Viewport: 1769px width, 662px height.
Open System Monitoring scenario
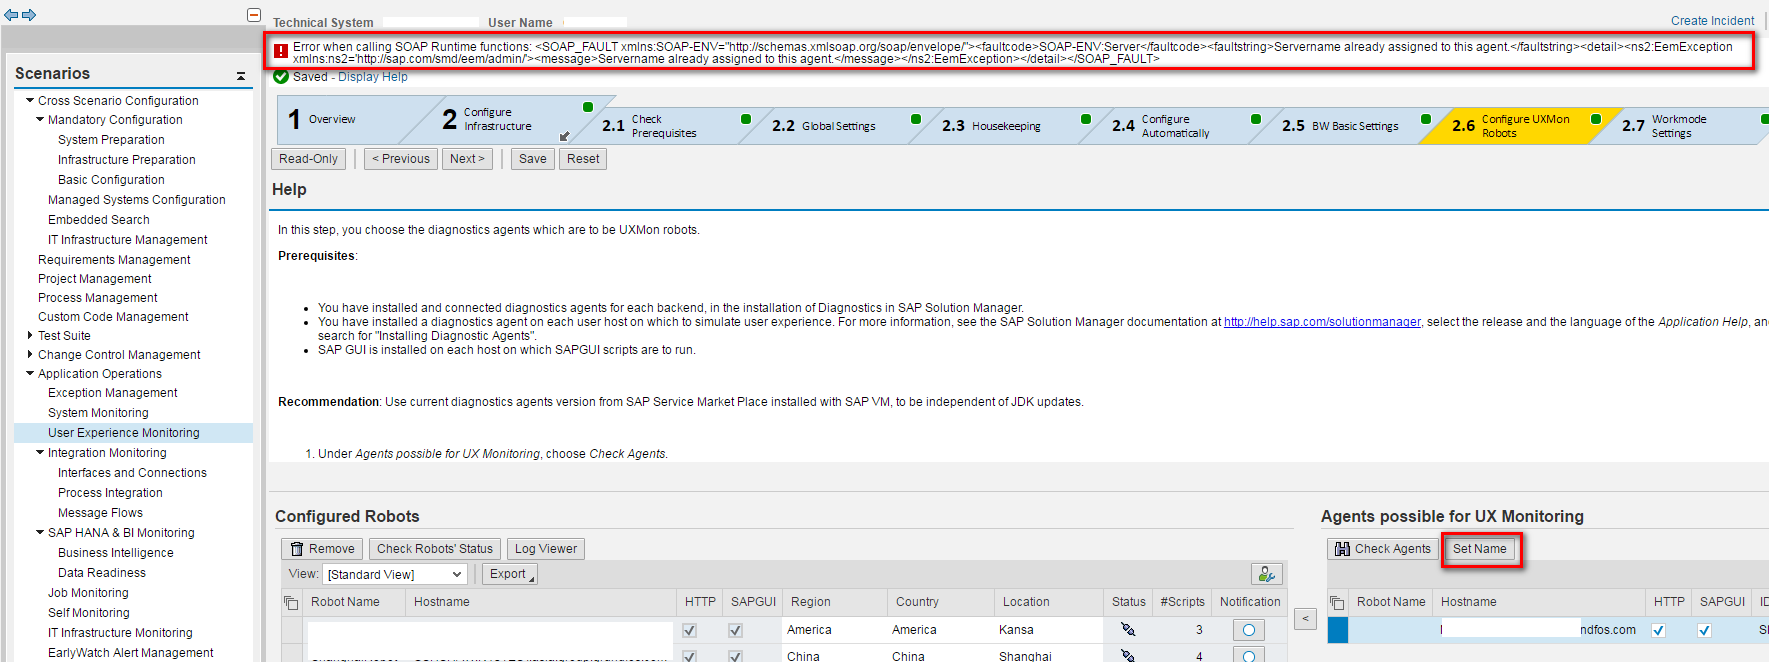[98, 413]
